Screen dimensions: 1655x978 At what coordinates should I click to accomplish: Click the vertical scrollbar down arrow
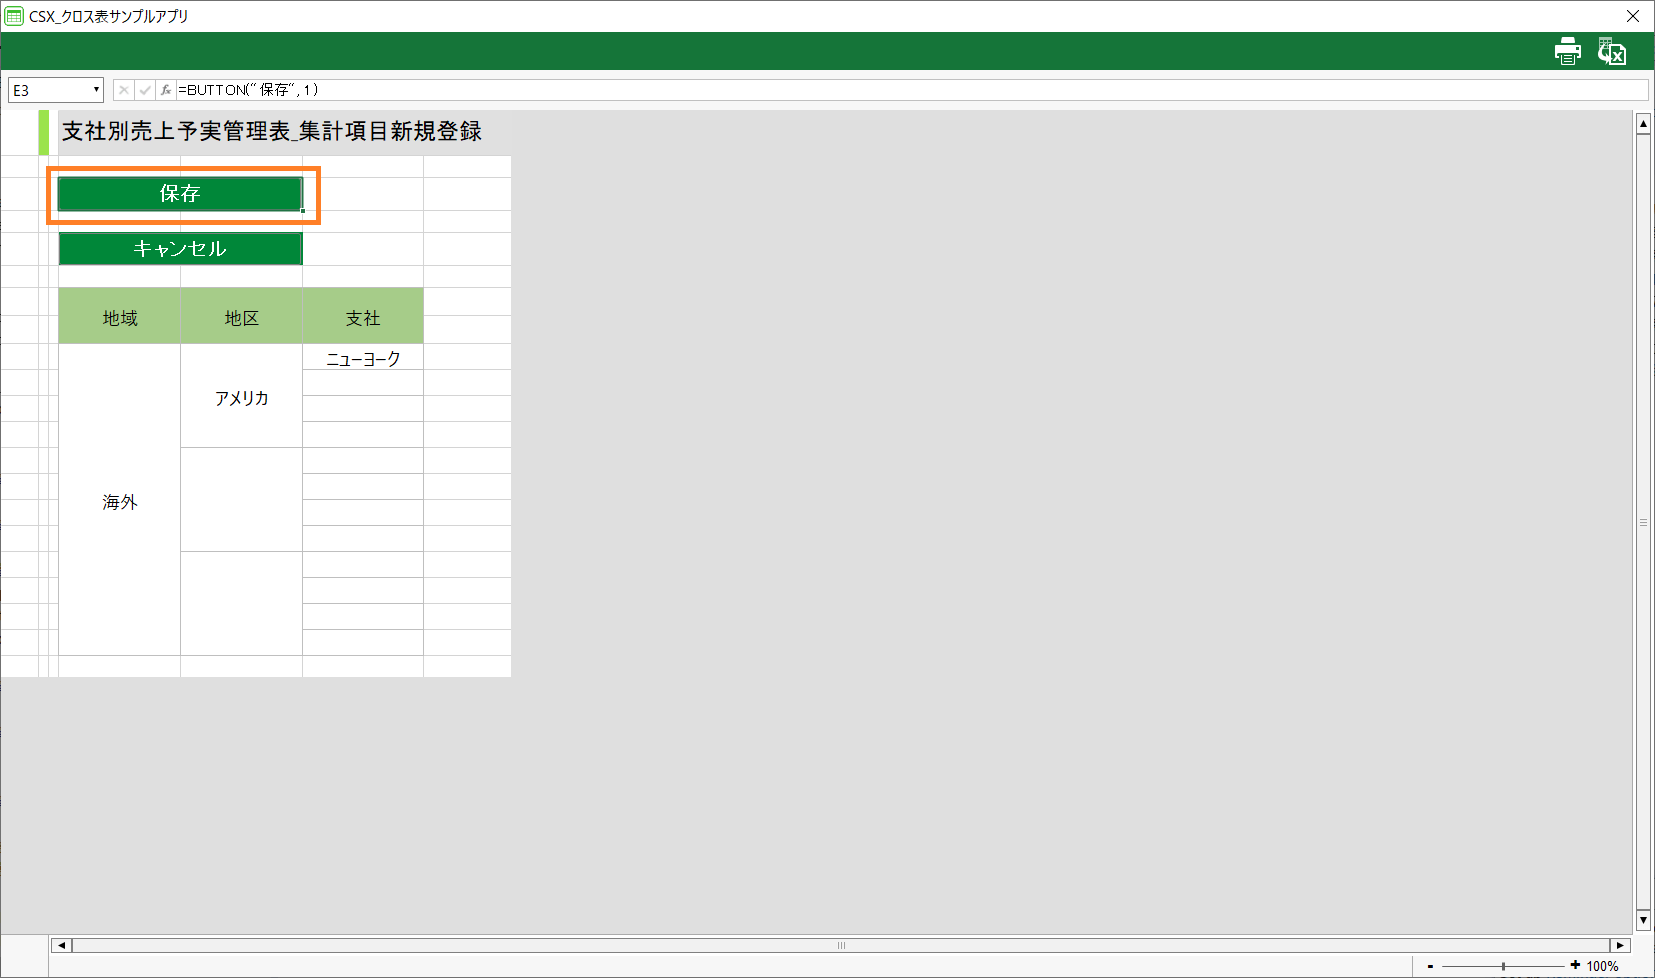tap(1643, 920)
